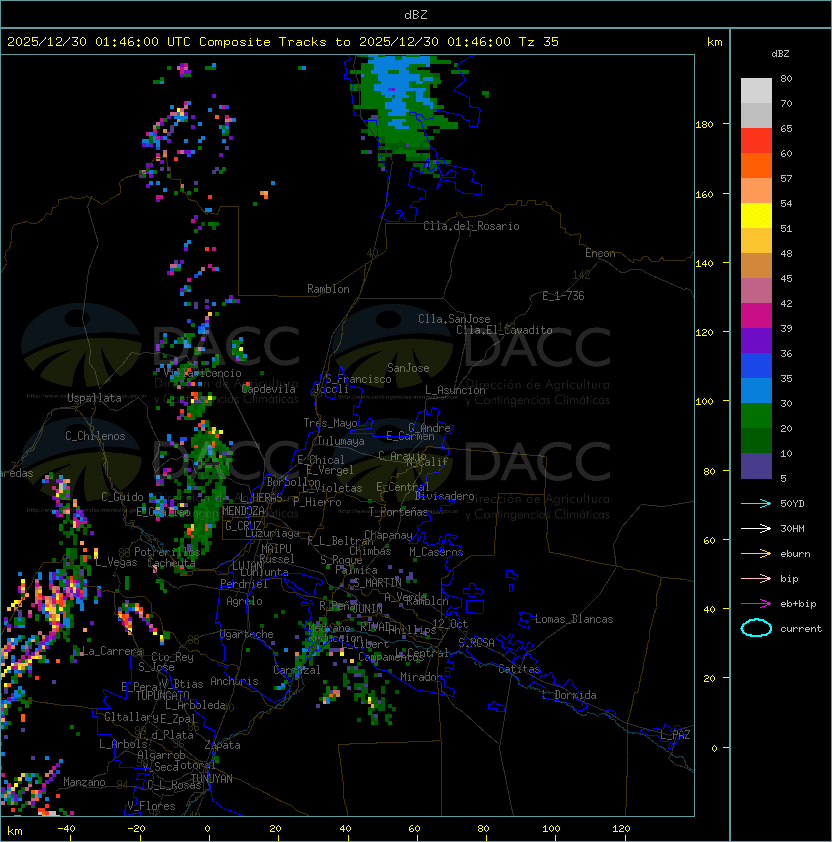This screenshot has width=832, height=842.
Task: Click the 'TUPUNGATO' map label
Action: (x=162, y=695)
